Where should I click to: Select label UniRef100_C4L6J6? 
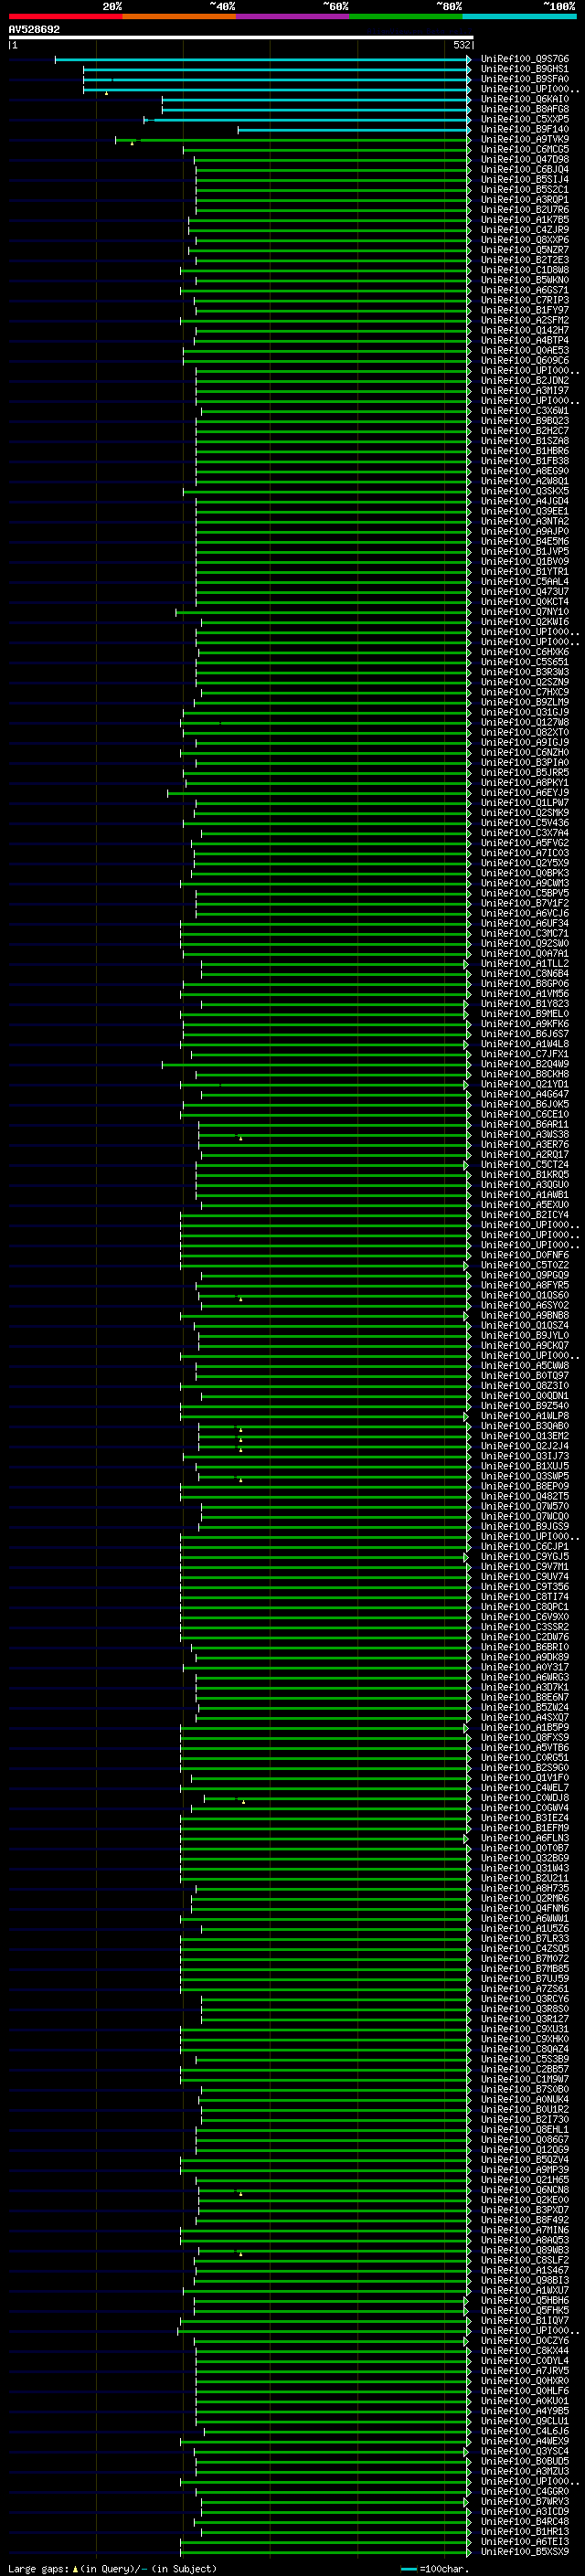click(525, 2431)
